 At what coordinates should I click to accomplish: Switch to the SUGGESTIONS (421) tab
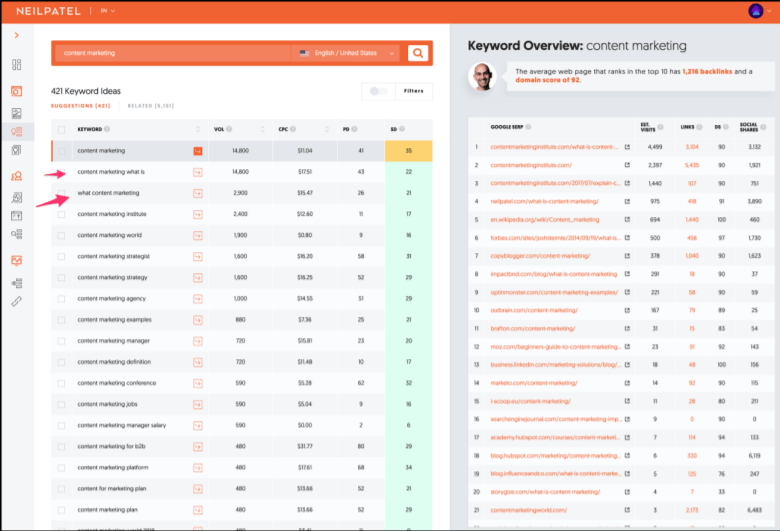(81, 106)
